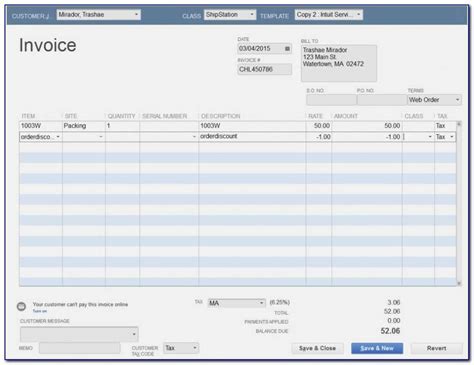The image size is (474, 365).
Task: Click the DESCRIPTION column header
Action: 221,116
